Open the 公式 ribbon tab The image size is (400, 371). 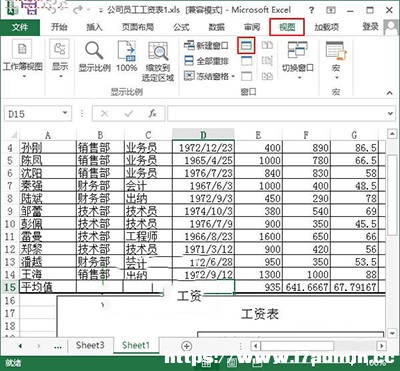(181, 27)
